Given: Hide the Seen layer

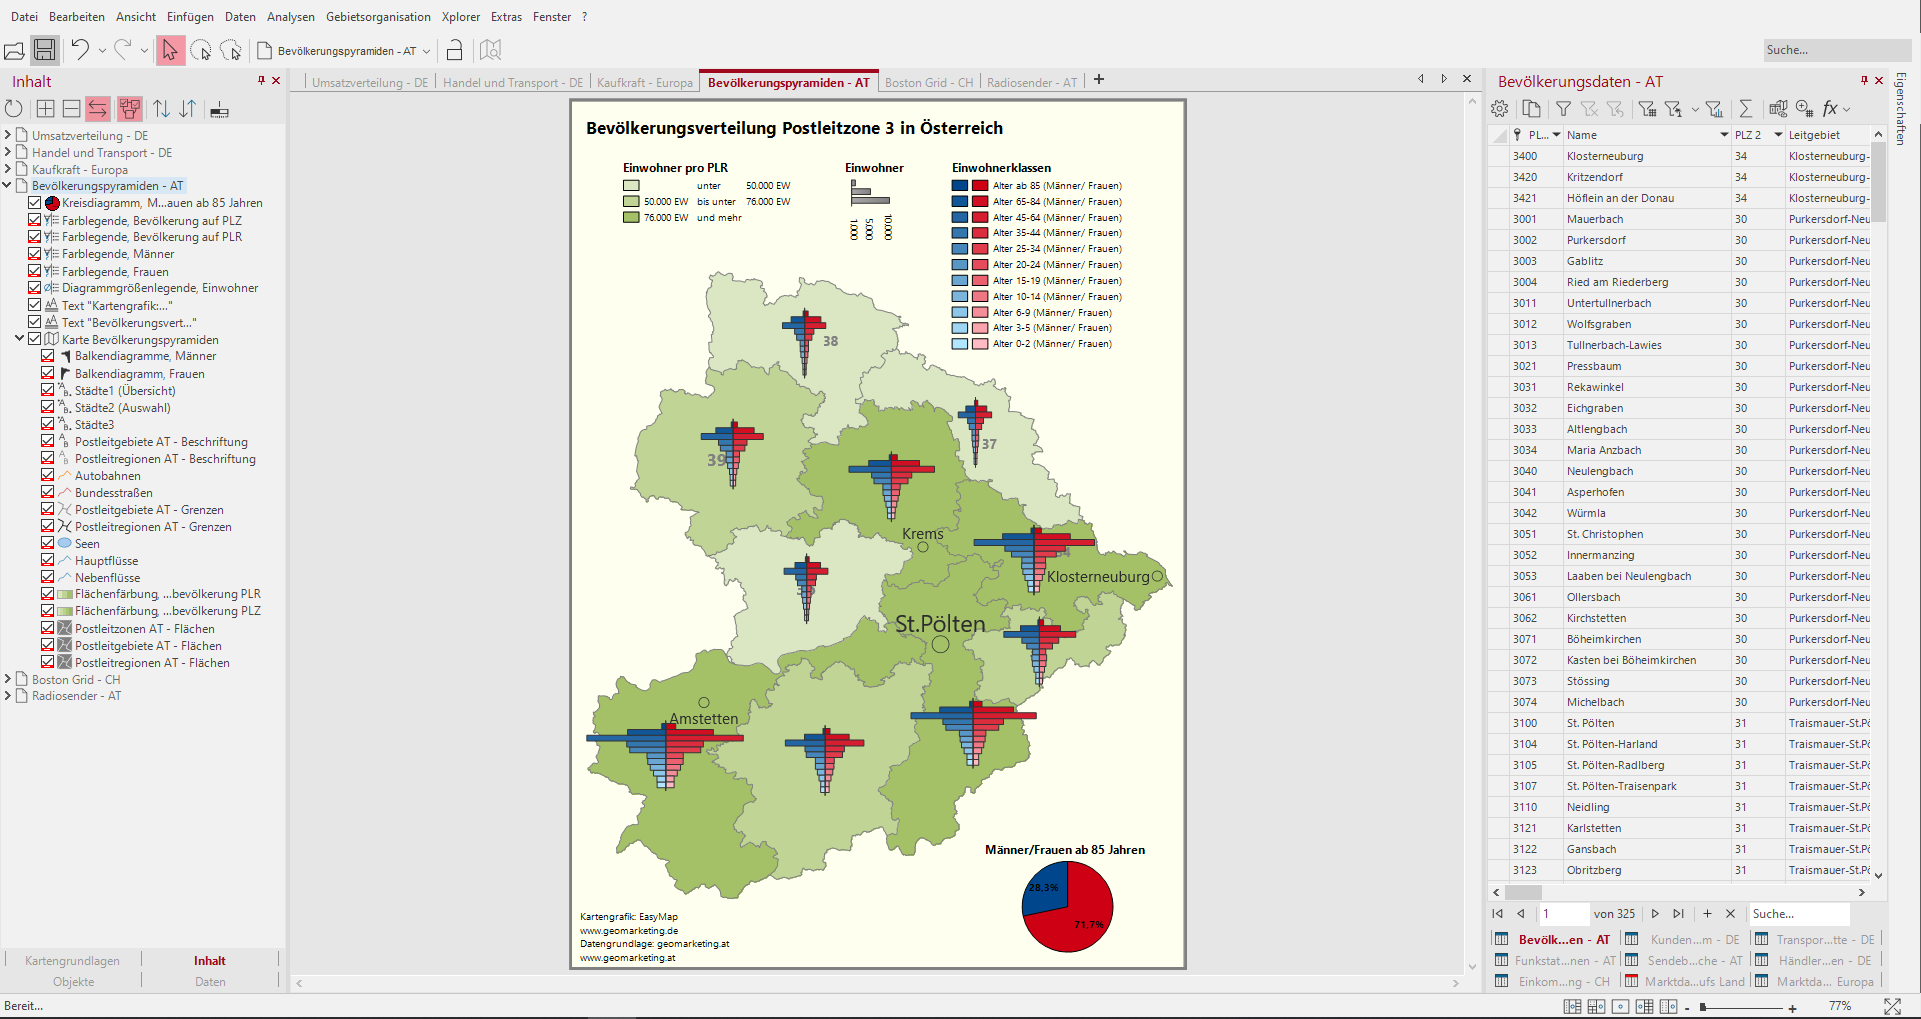Looking at the screenshot, I should pos(48,544).
